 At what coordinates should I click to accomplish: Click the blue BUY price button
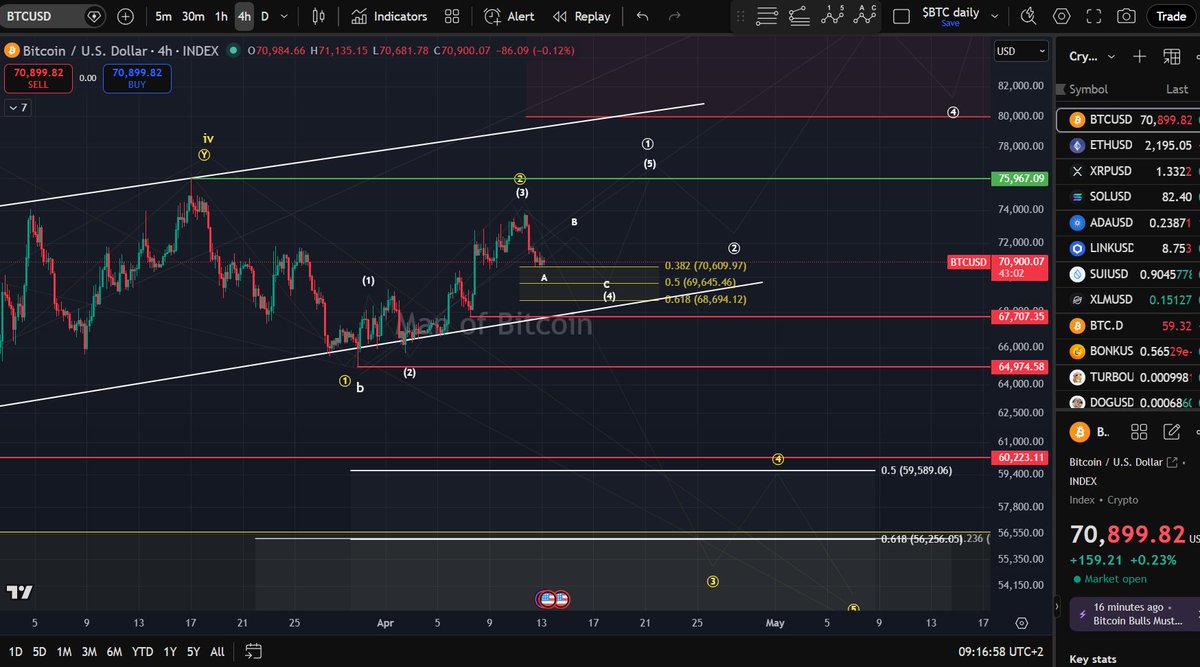[137, 78]
